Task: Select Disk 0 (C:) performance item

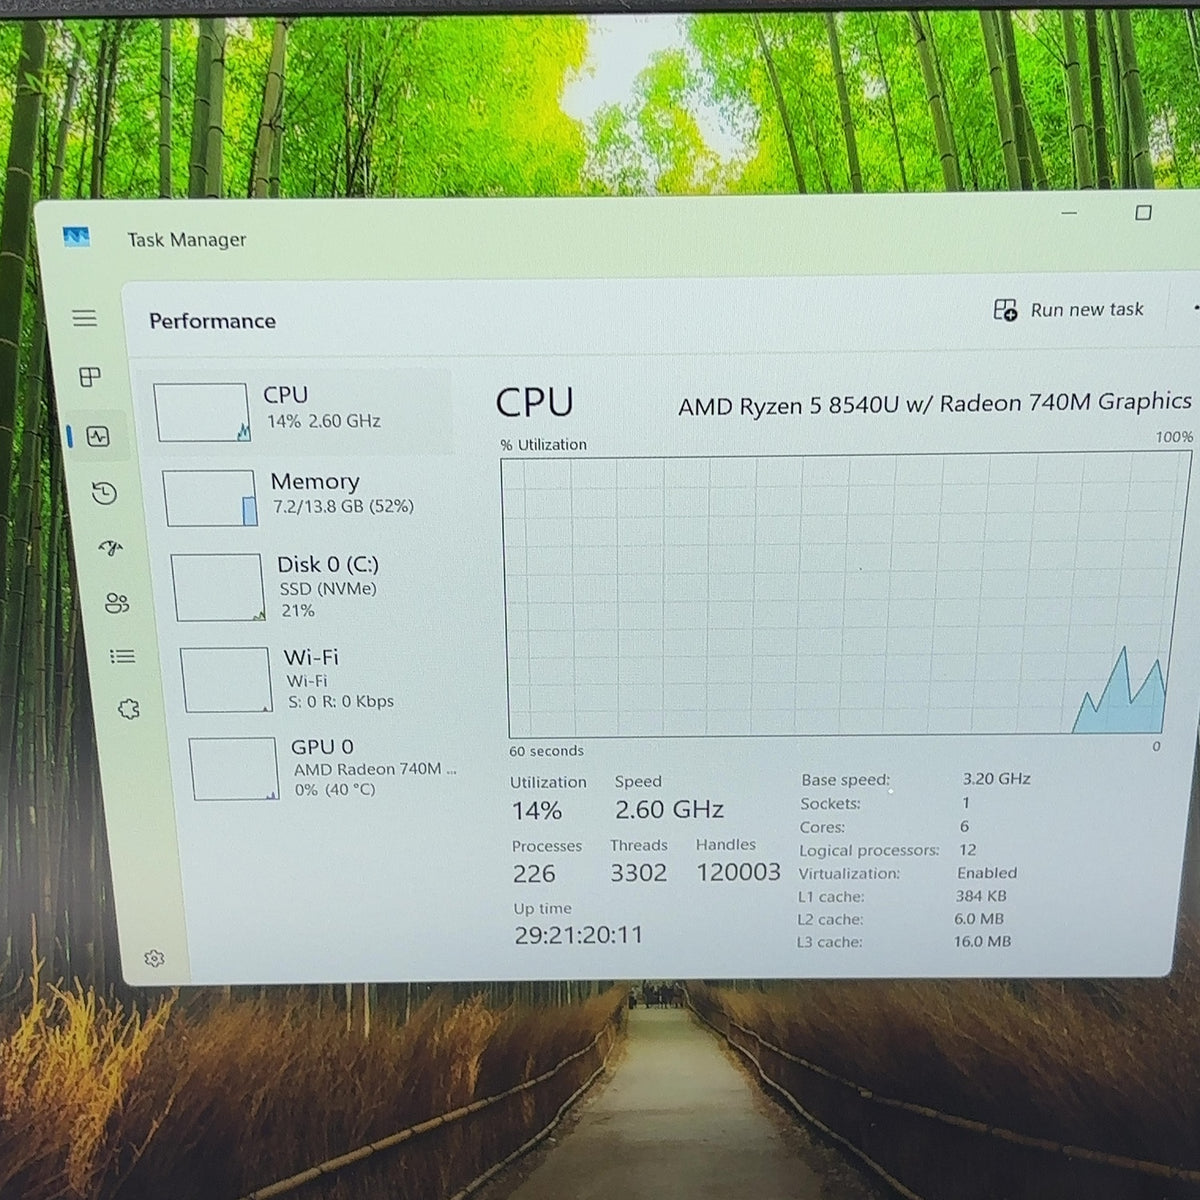Action: pyautogui.click(x=312, y=587)
